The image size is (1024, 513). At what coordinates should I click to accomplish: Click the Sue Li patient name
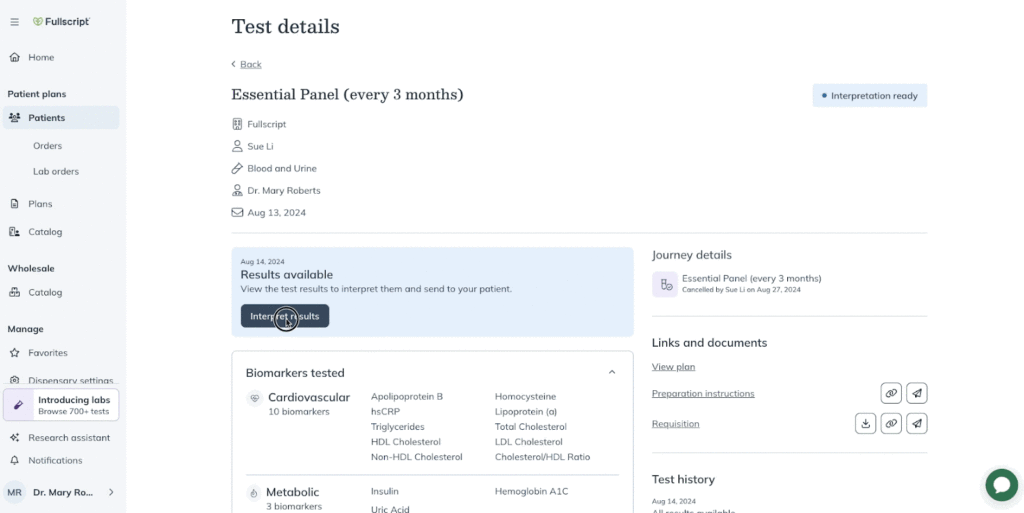point(261,147)
